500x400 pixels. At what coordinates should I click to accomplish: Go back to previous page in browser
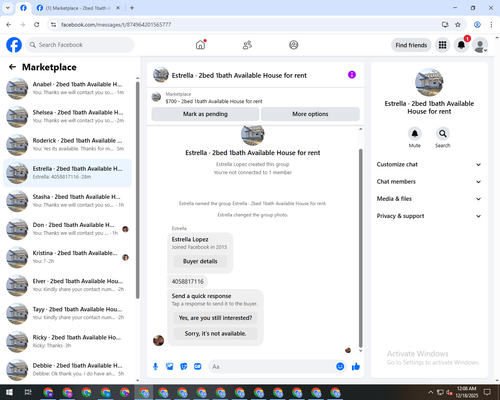click(9, 25)
